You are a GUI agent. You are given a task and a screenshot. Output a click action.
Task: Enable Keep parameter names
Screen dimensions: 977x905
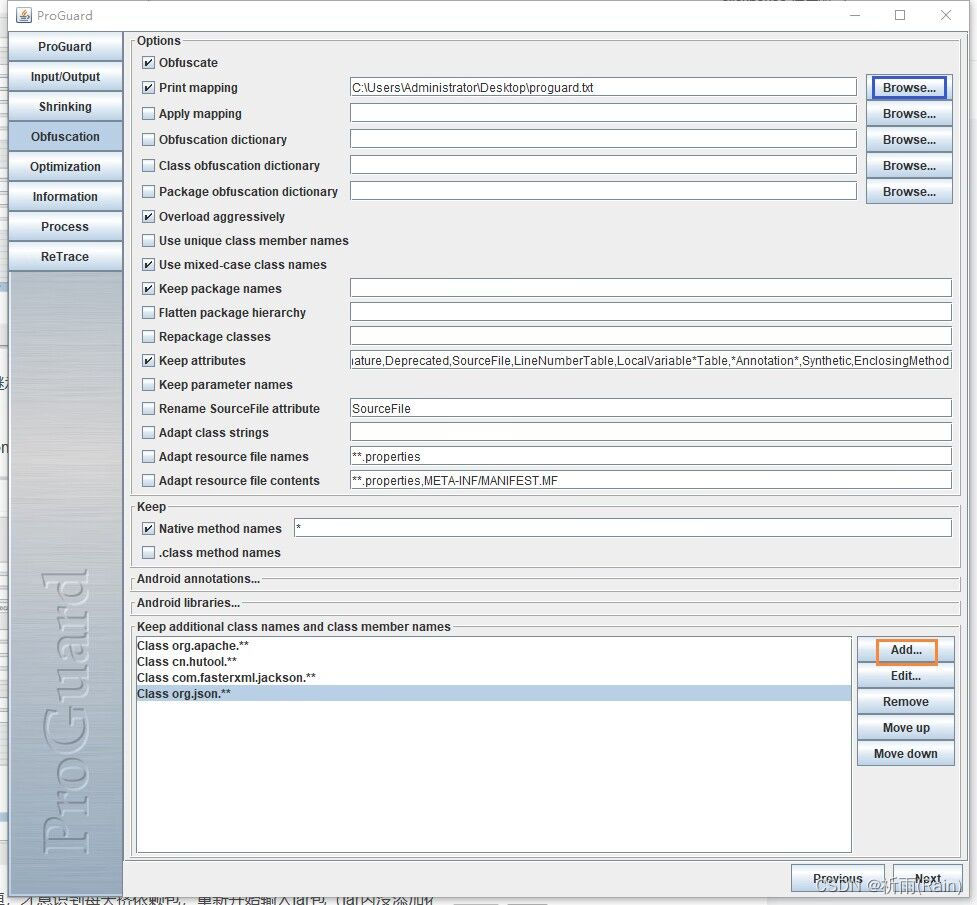(x=148, y=385)
